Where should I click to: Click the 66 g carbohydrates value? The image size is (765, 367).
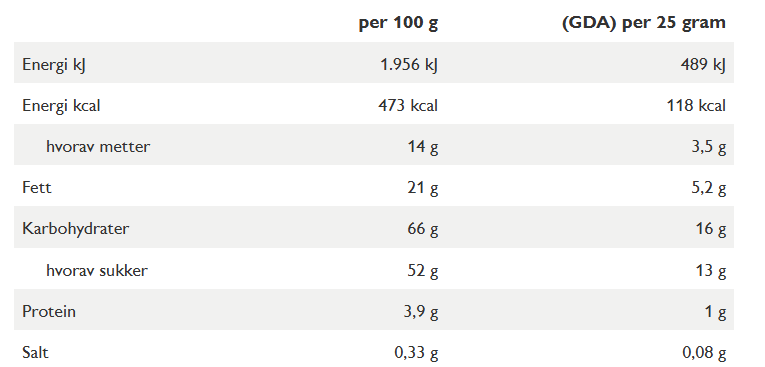click(x=423, y=229)
